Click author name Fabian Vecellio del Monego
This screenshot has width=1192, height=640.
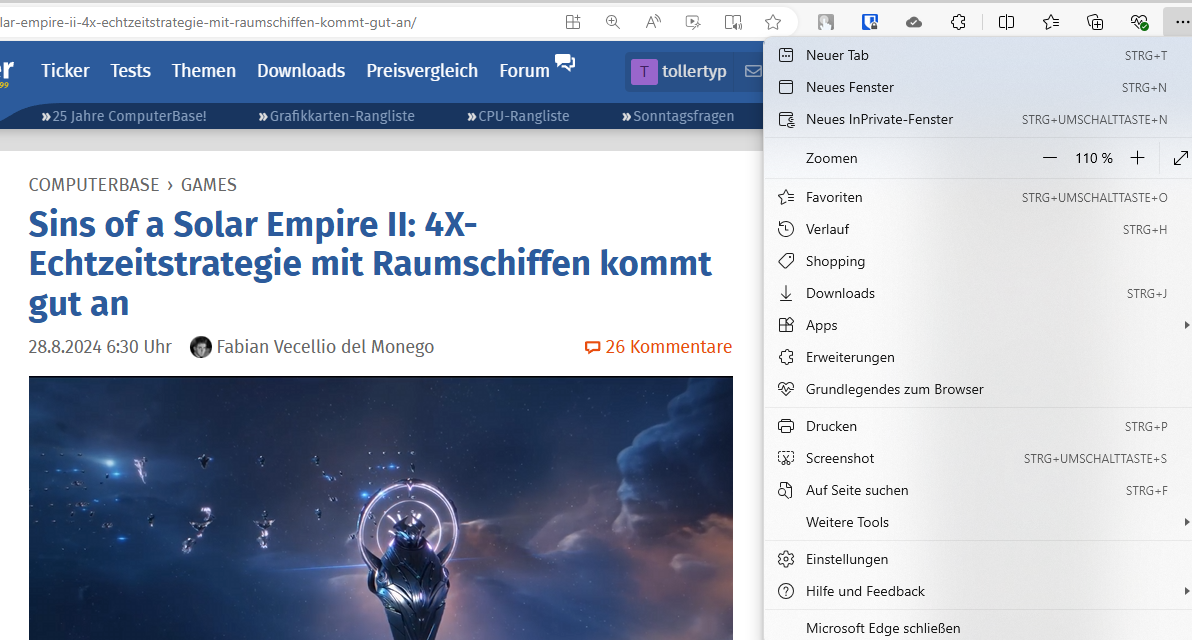click(325, 347)
